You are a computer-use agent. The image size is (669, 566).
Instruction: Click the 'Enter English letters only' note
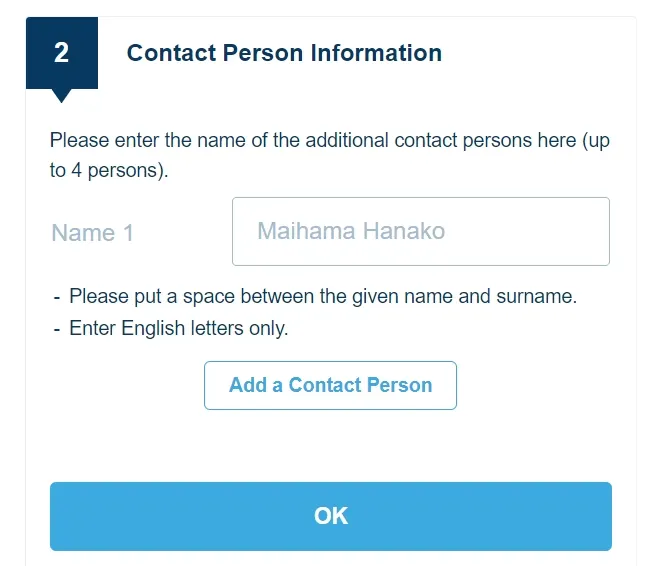(178, 328)
